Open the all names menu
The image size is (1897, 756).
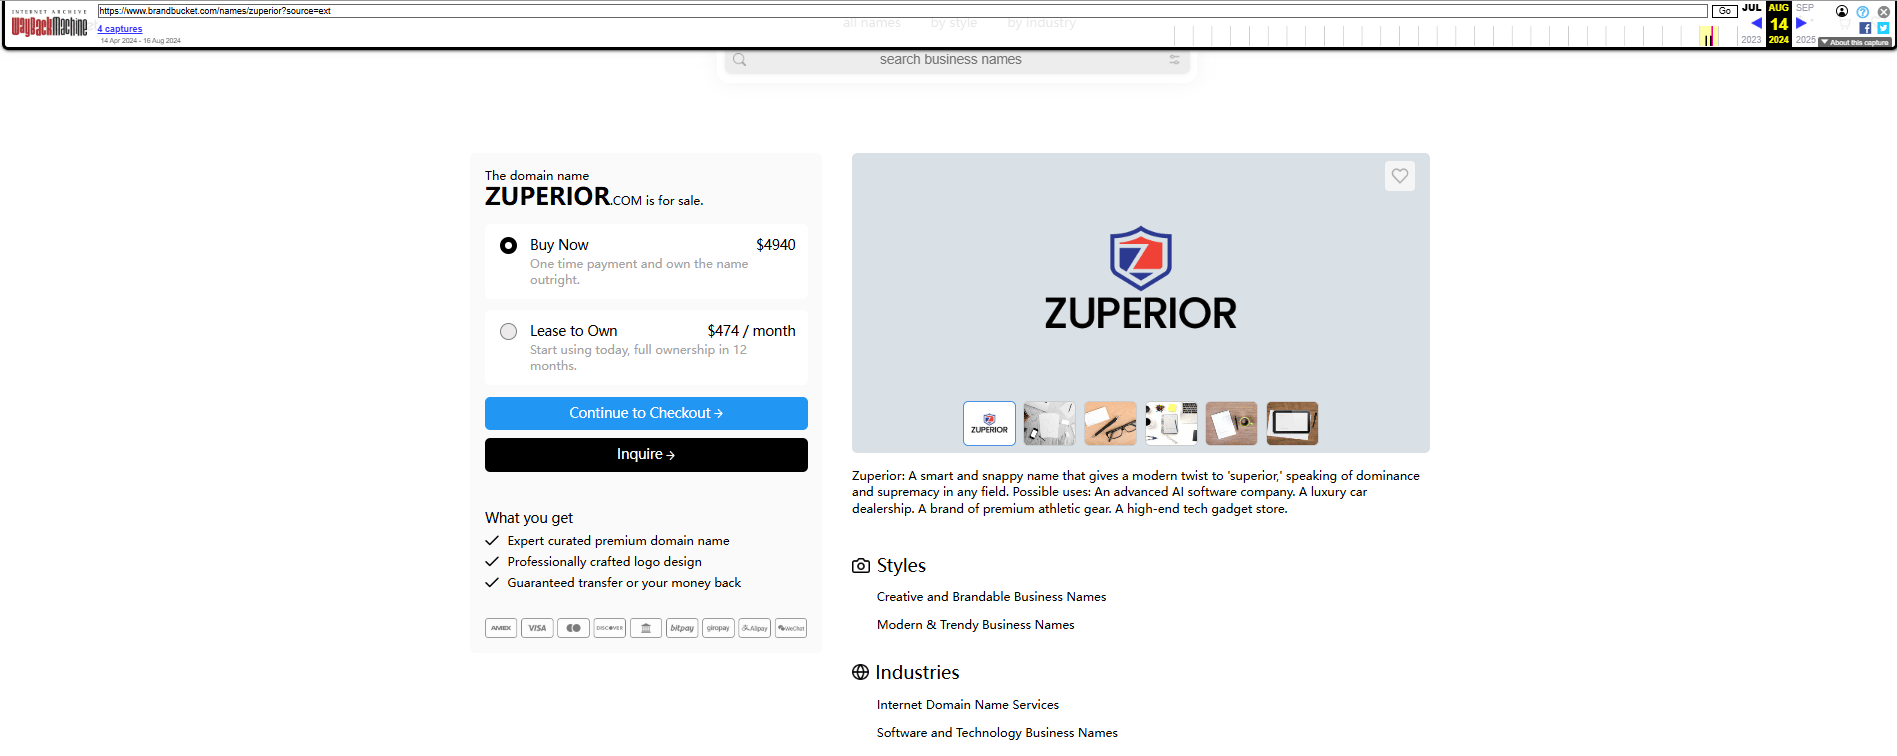(872, 23)
